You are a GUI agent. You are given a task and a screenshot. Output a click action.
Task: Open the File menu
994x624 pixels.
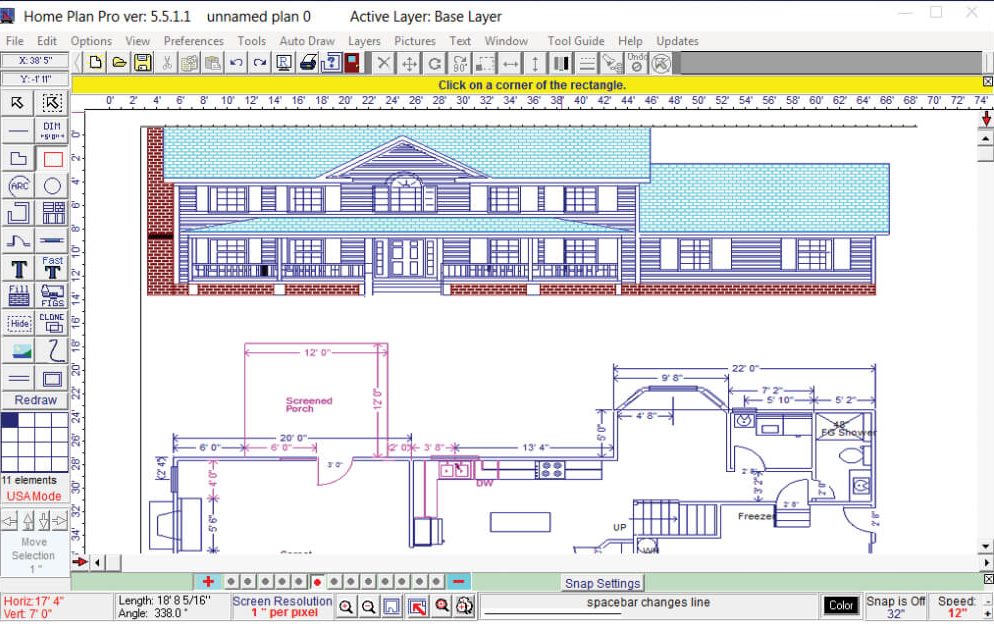(x=15, y=41)
